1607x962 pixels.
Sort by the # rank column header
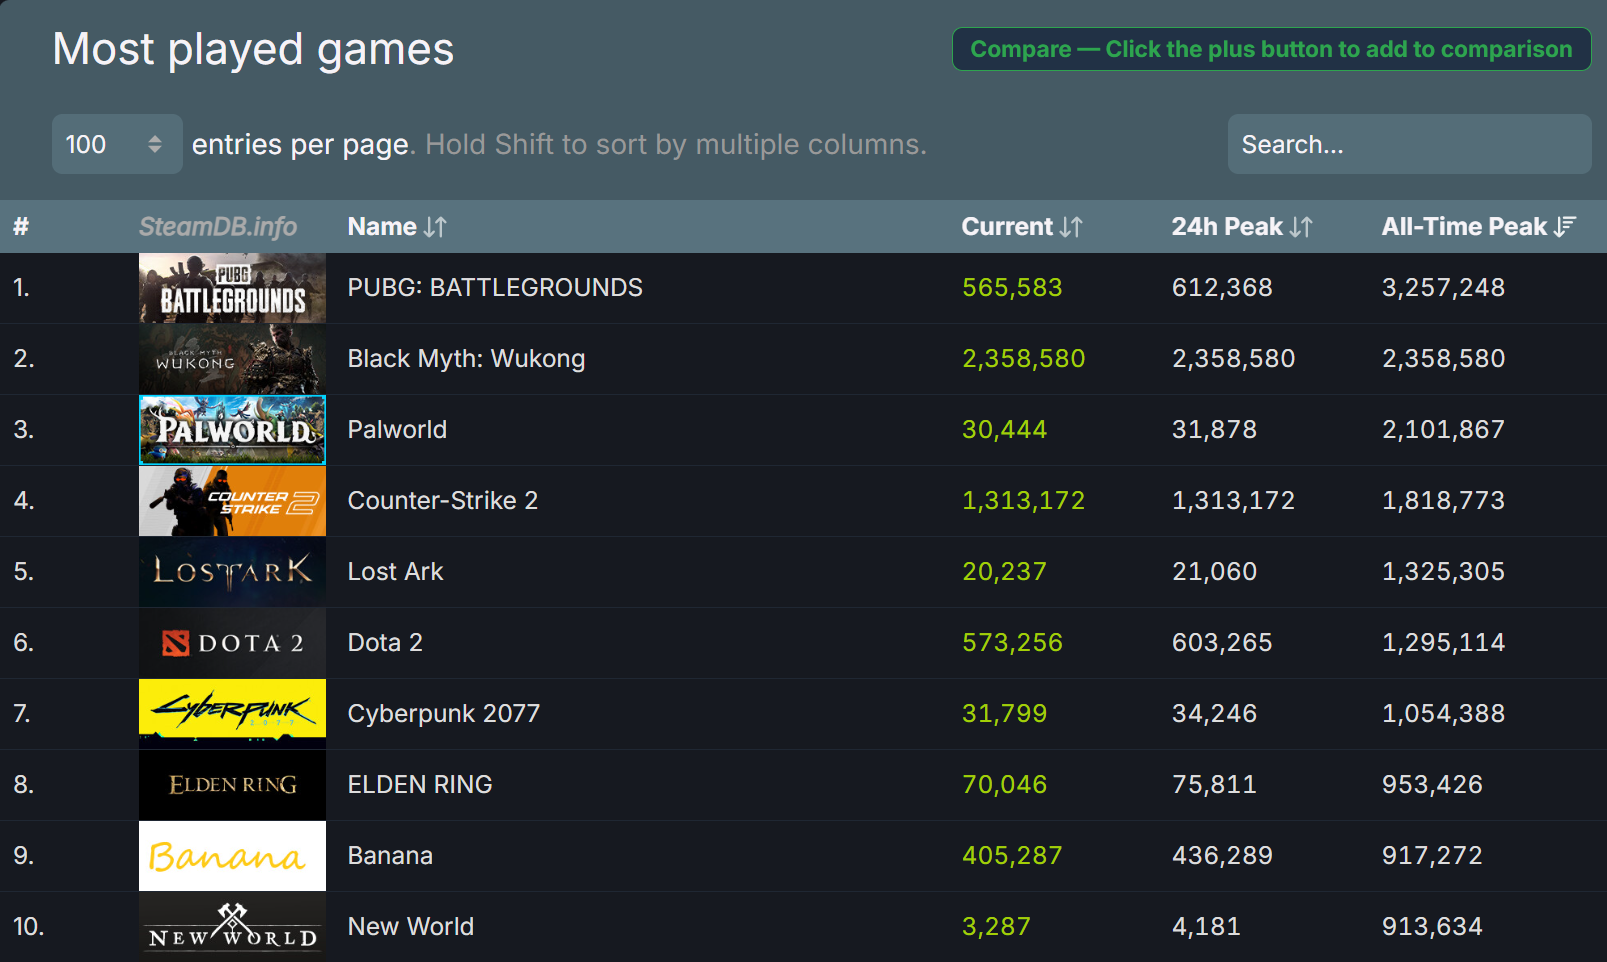point(21,227)
